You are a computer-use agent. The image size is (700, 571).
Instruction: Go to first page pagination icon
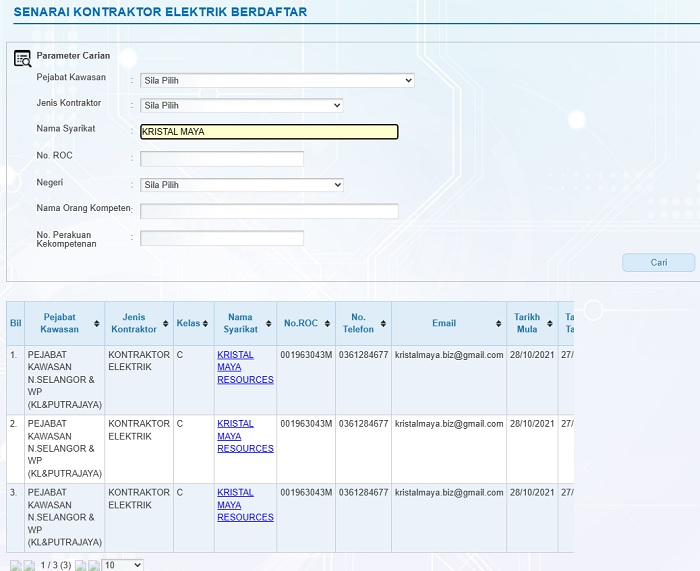[16, 566]
